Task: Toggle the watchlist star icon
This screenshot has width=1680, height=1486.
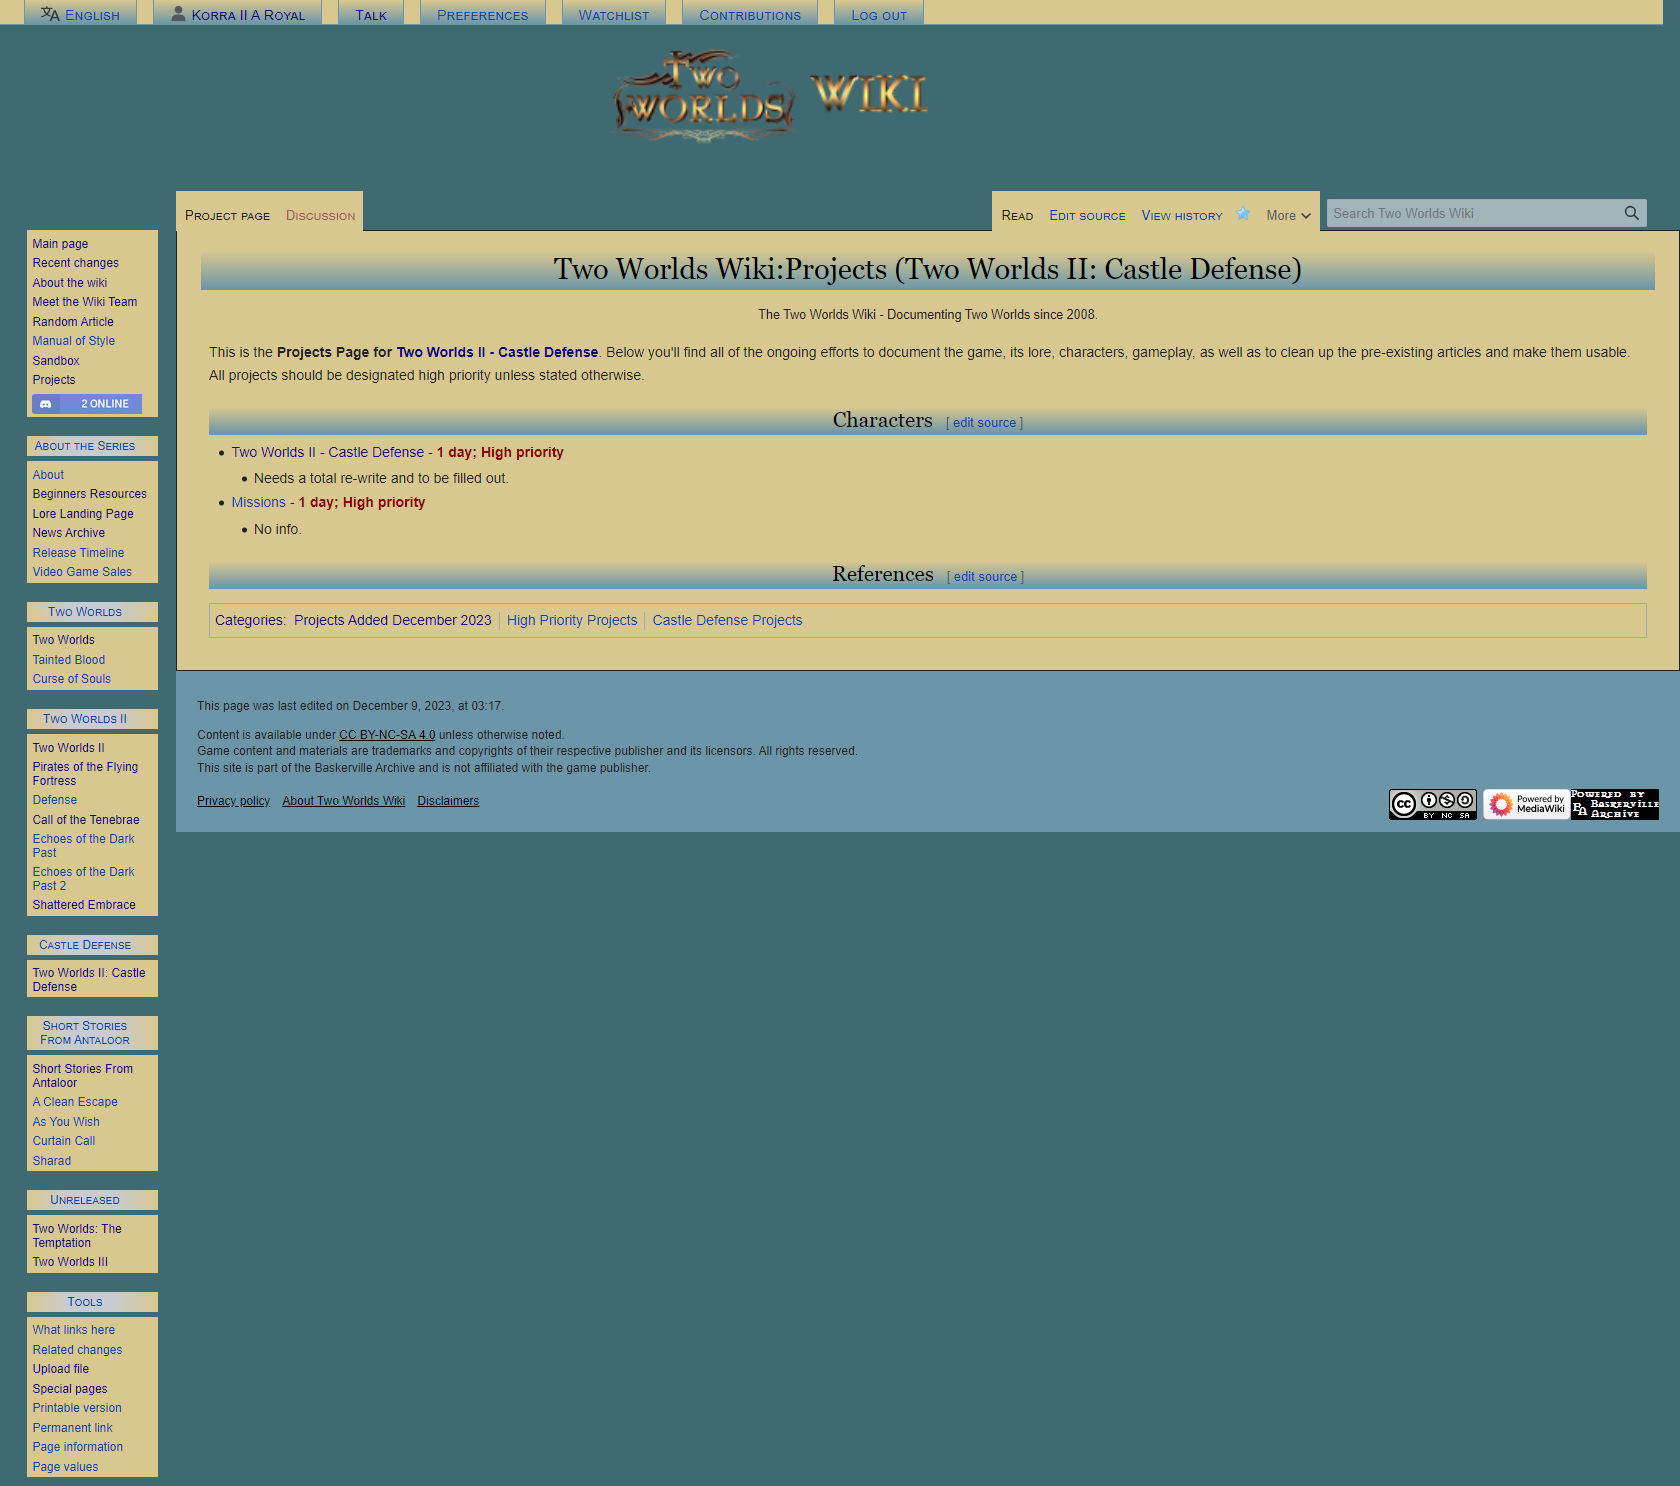Action: [1243, 214]
